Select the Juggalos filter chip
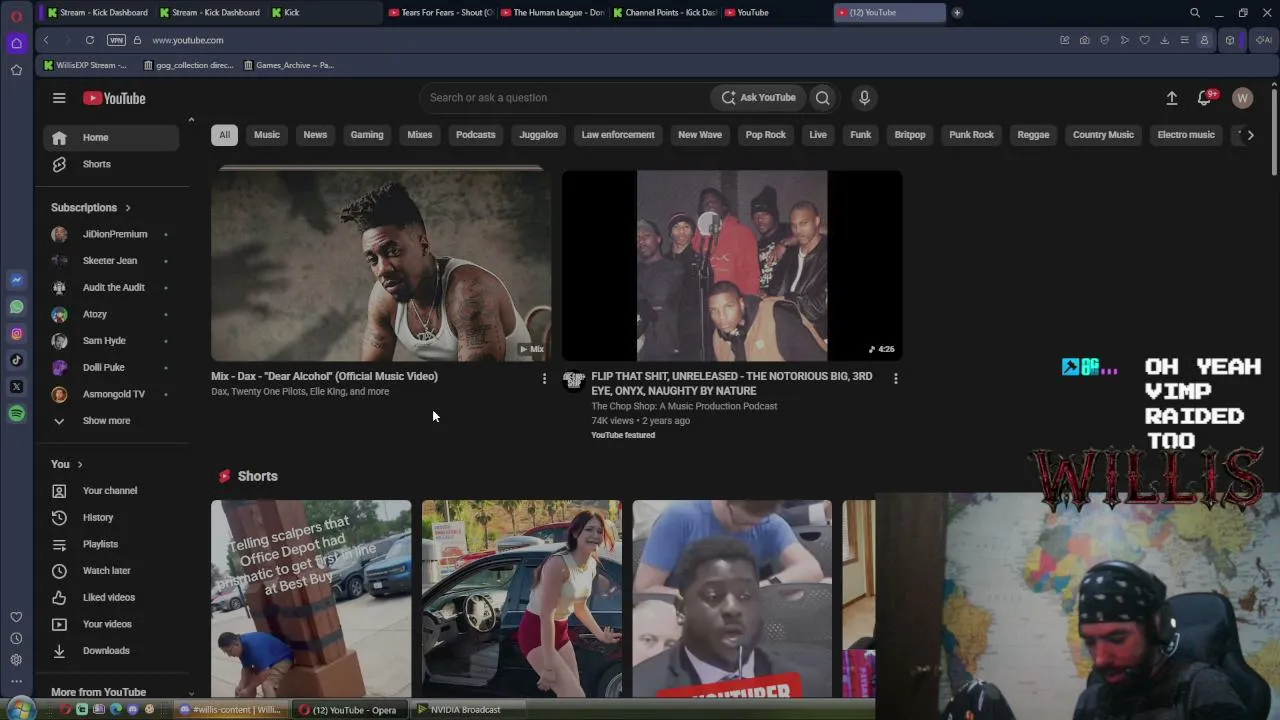 coord(538,135)
